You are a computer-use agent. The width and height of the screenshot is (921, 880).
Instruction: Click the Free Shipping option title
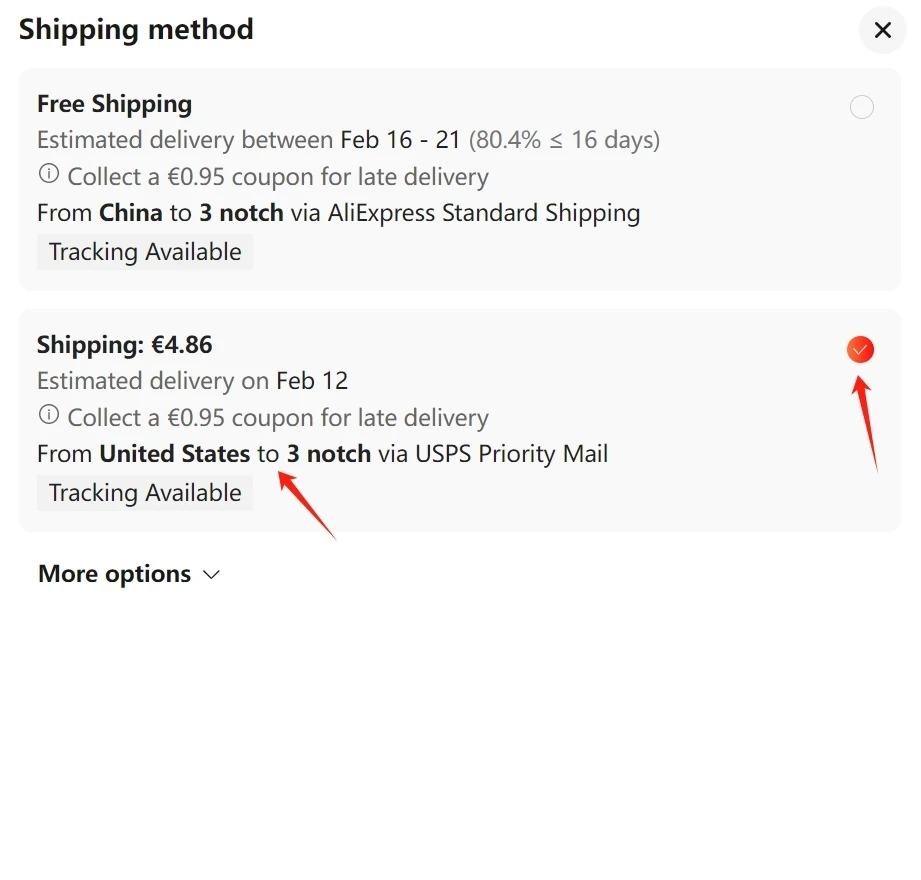pyautogui.click(x=114, y=104)
